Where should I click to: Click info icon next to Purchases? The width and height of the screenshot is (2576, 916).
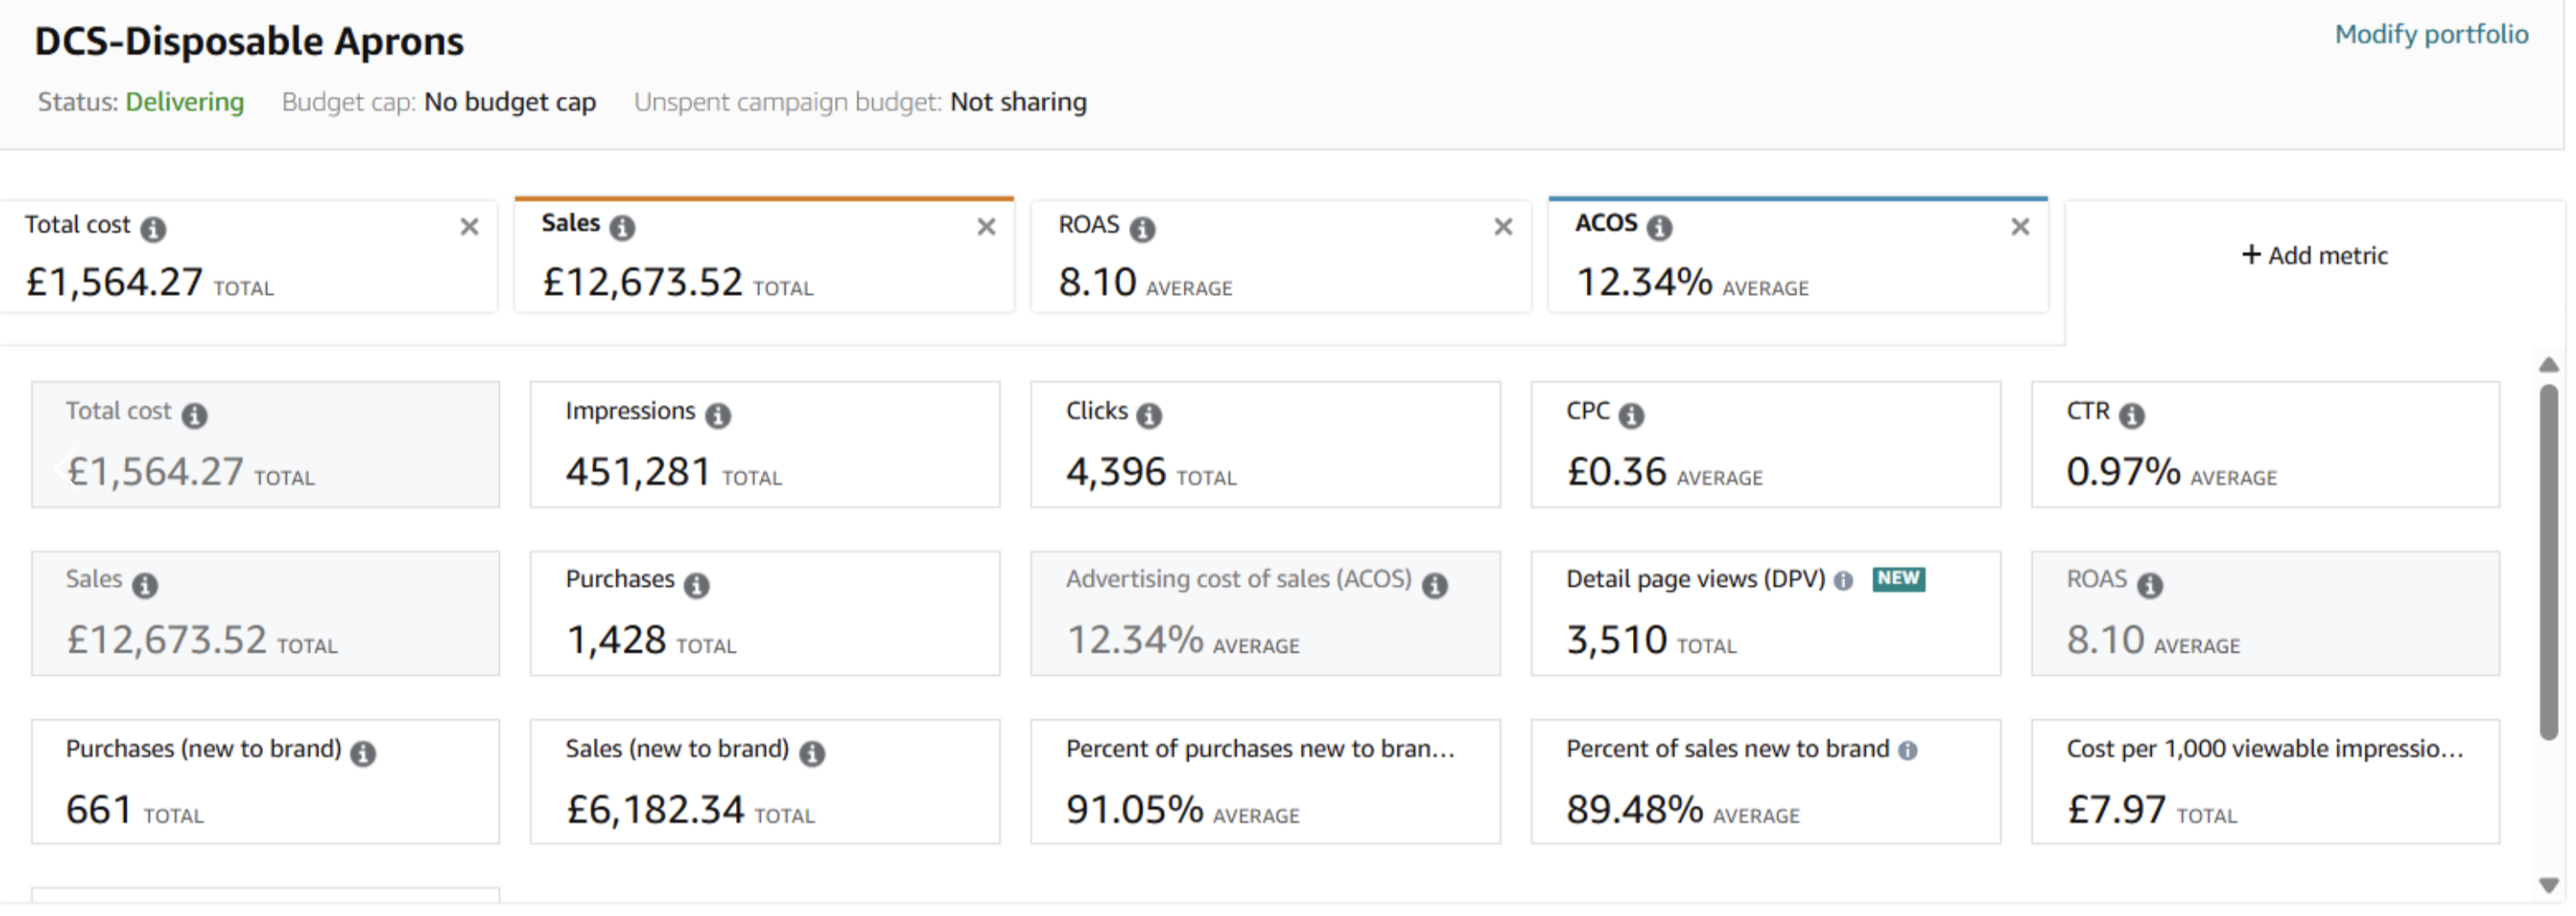coord(697,585)
